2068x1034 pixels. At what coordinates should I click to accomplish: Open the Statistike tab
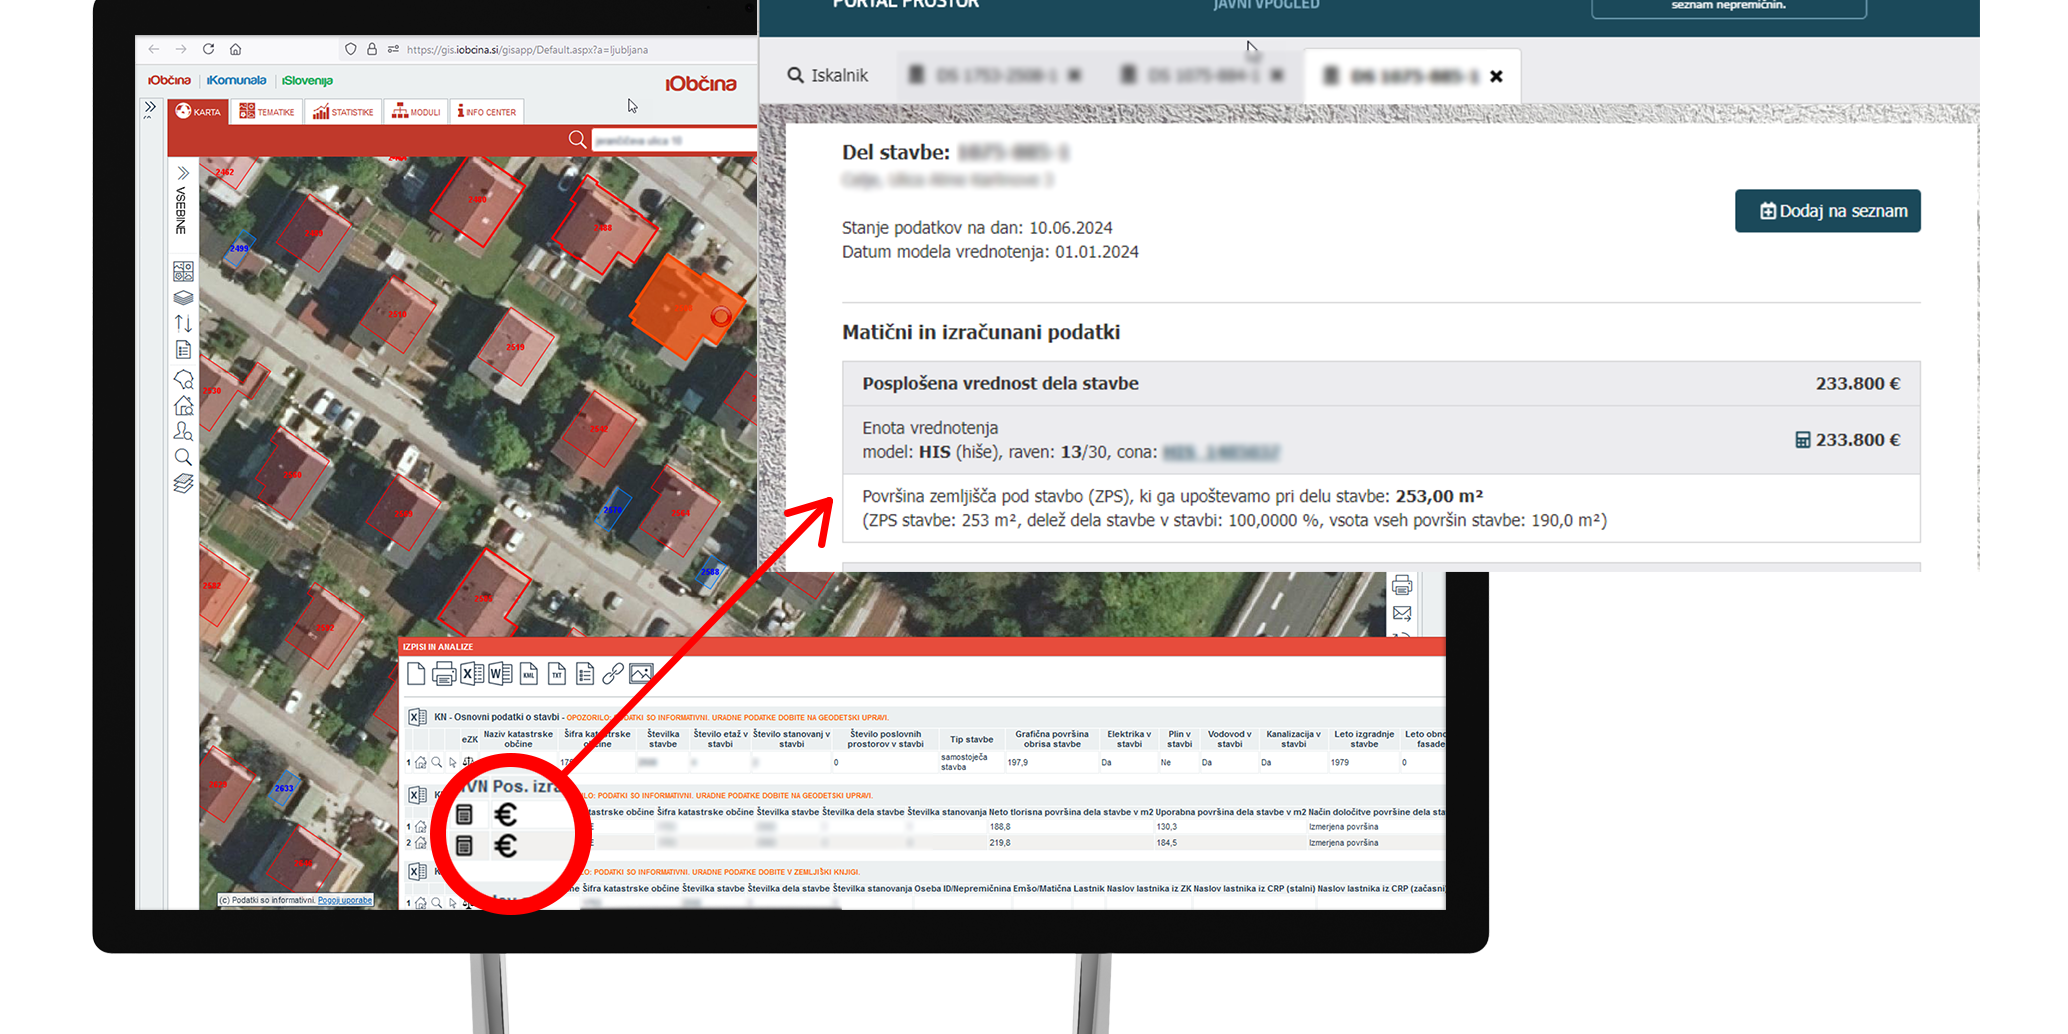[x=343, y=112]
